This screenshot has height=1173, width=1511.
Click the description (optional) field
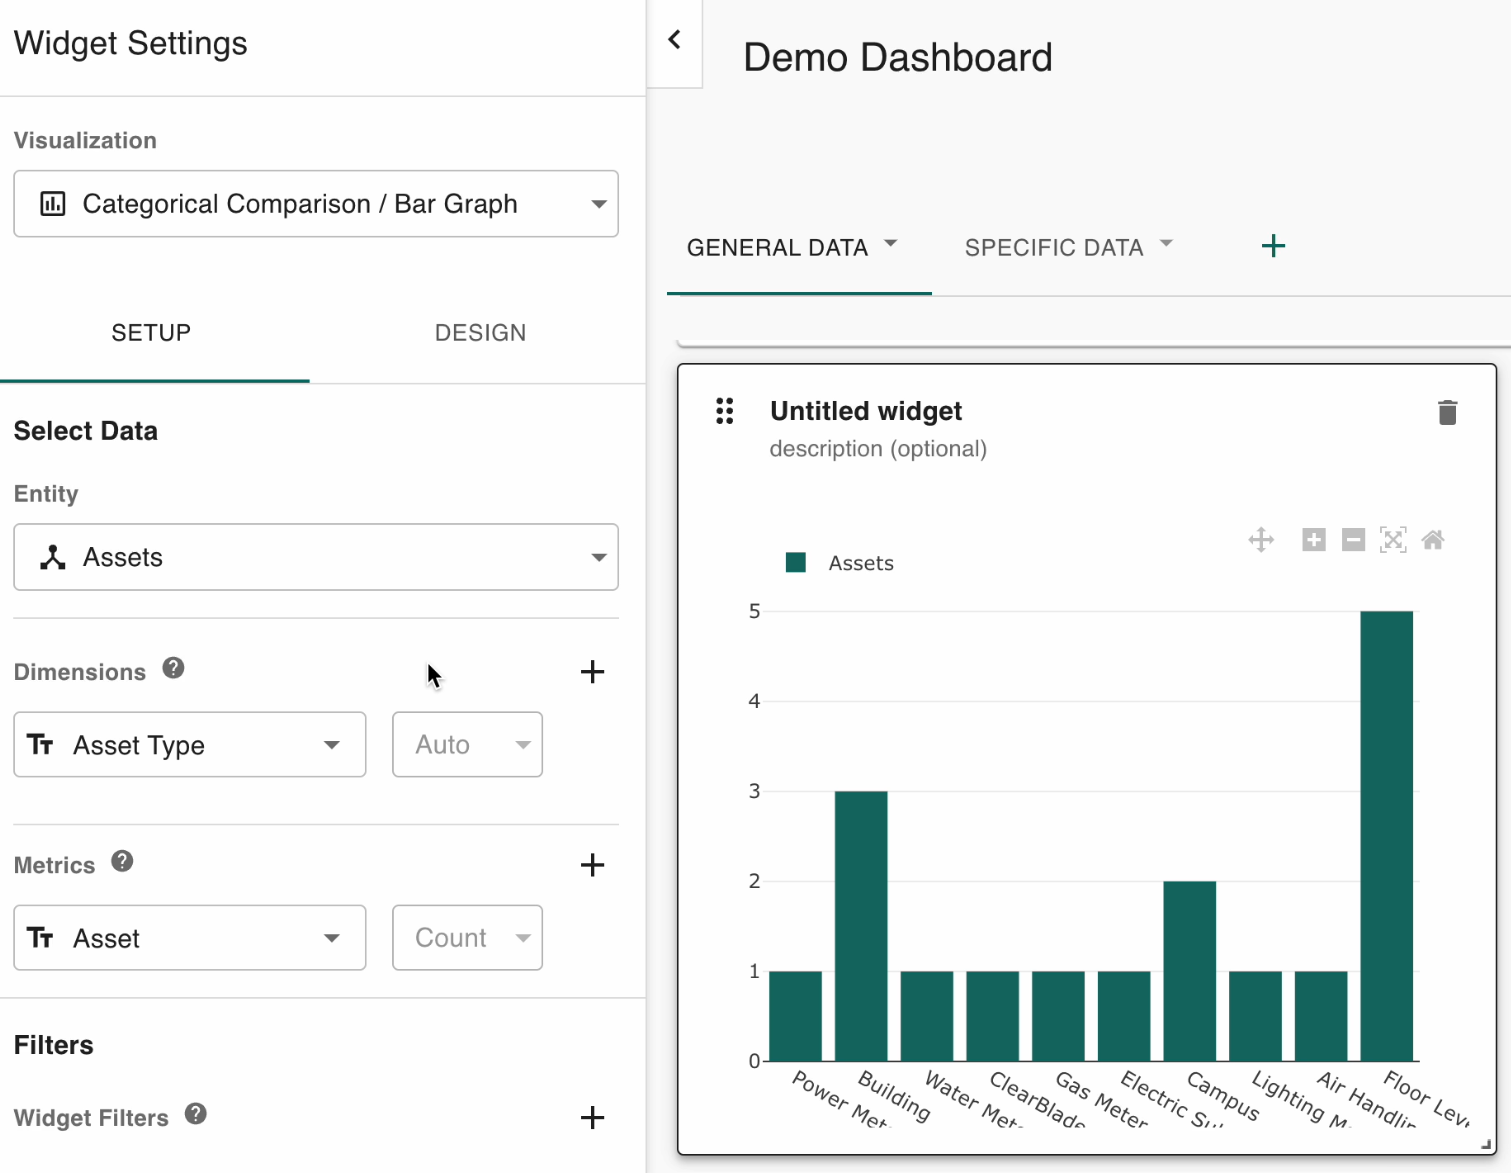coord(878,448)
